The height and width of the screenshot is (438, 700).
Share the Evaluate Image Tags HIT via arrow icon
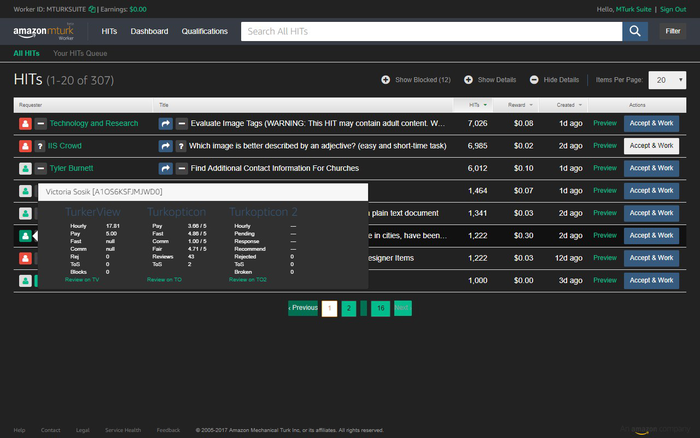(x=166, y=123)
